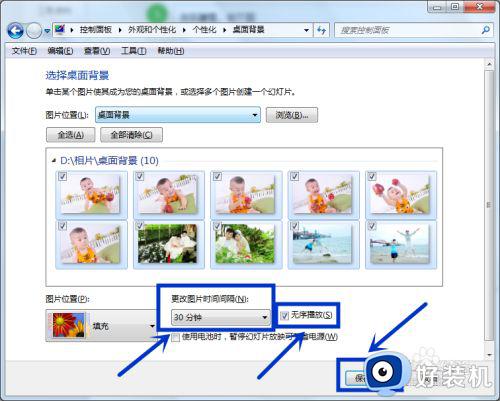Image resolution: width=500 pixels, height=401 pixels.
Task: Click 控制面板 in the breadcrumb
Action: [x=95, y=30]
